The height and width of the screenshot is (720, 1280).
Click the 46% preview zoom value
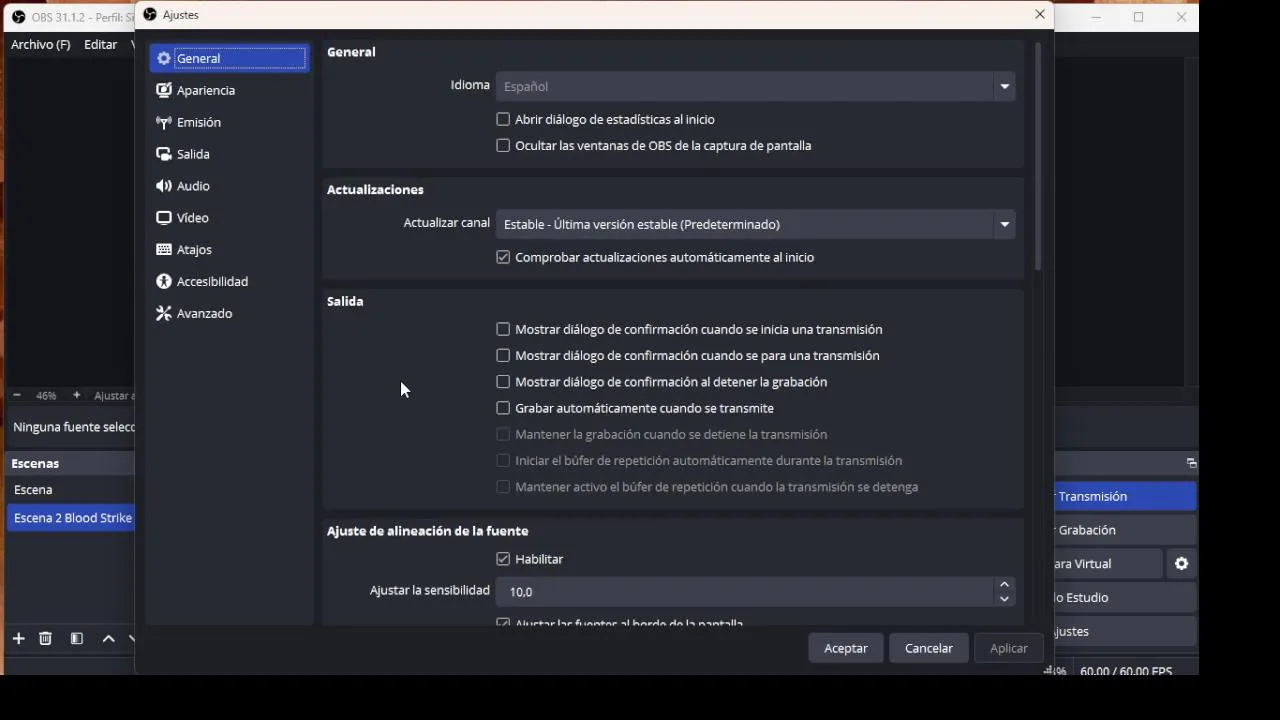pos(46,395)
